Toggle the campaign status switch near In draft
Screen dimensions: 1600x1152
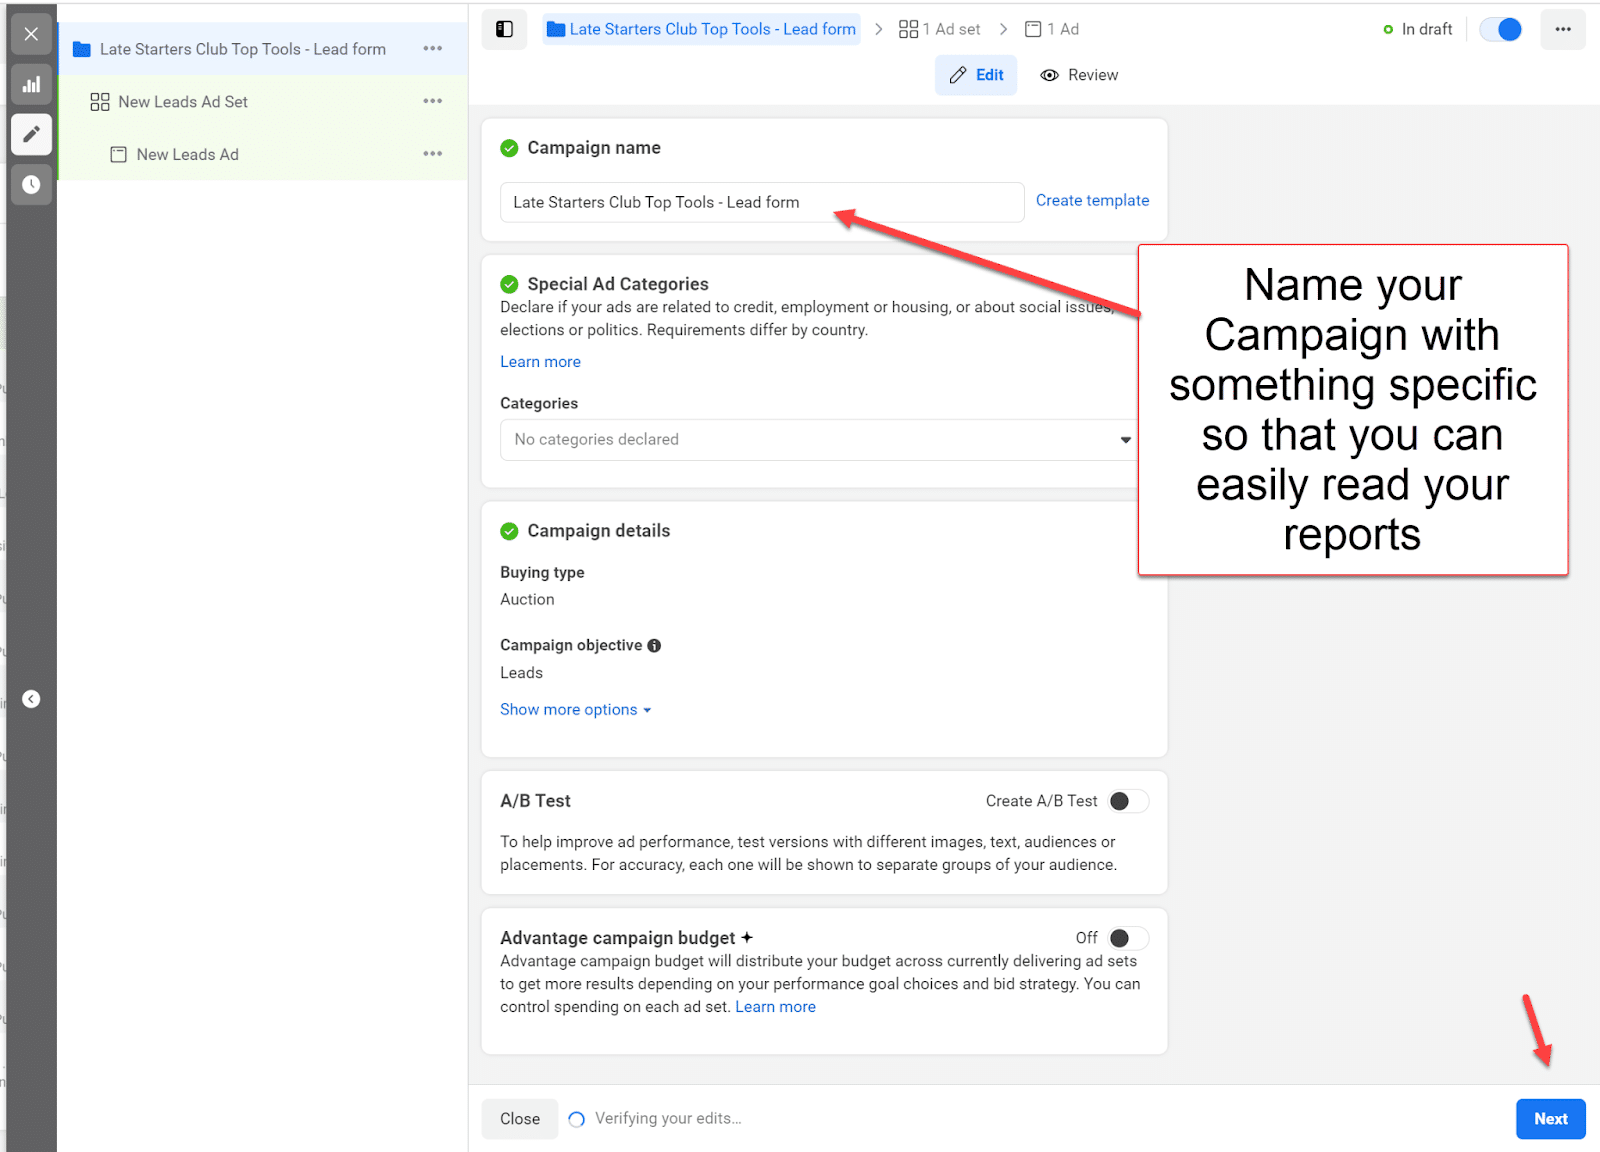(x=1501, y=29)
